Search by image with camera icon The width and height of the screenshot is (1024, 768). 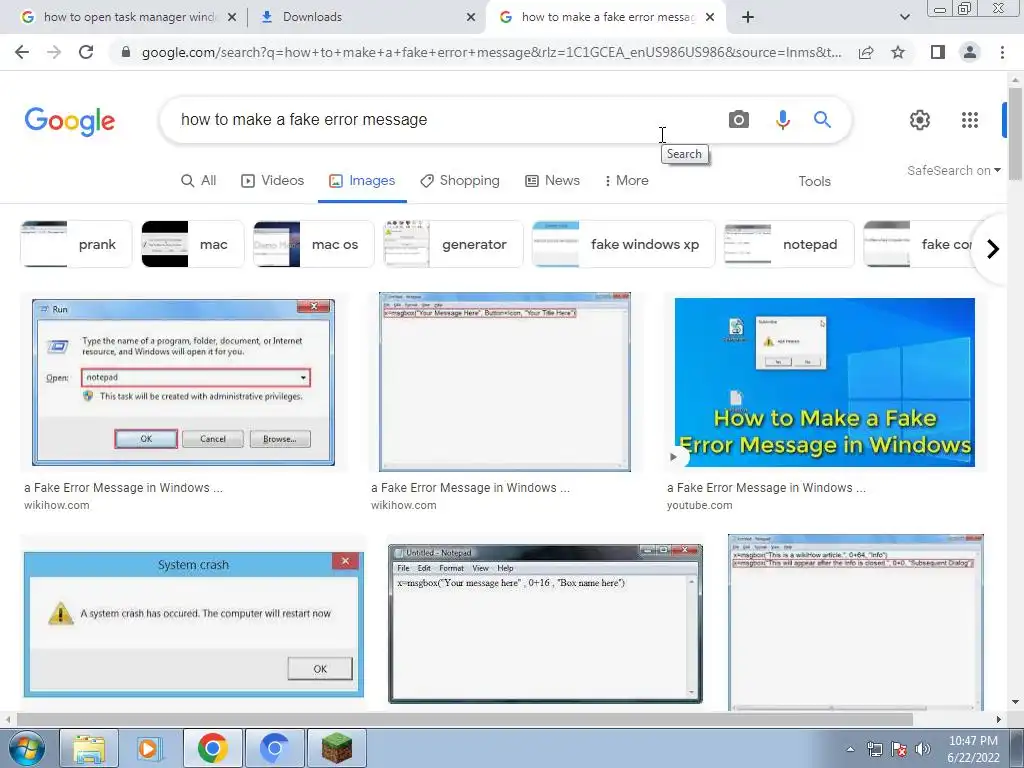739,120
